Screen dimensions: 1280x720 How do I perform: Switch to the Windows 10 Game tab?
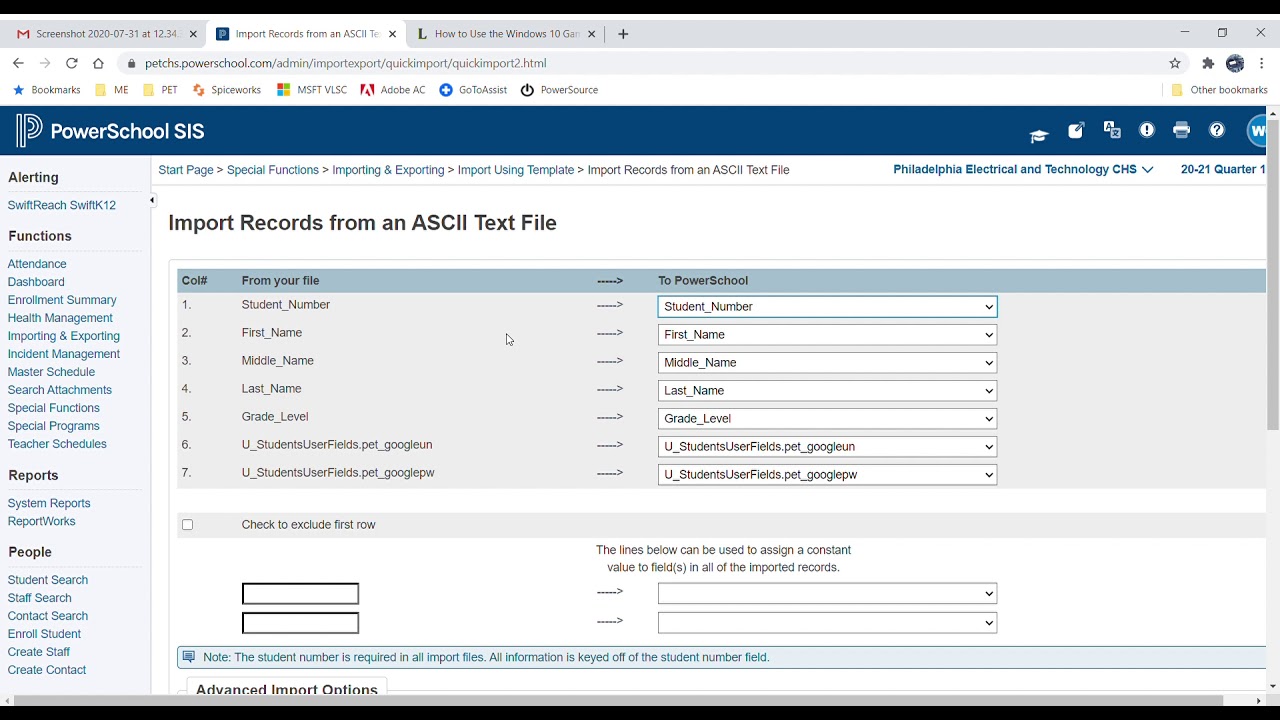[506, 34]
